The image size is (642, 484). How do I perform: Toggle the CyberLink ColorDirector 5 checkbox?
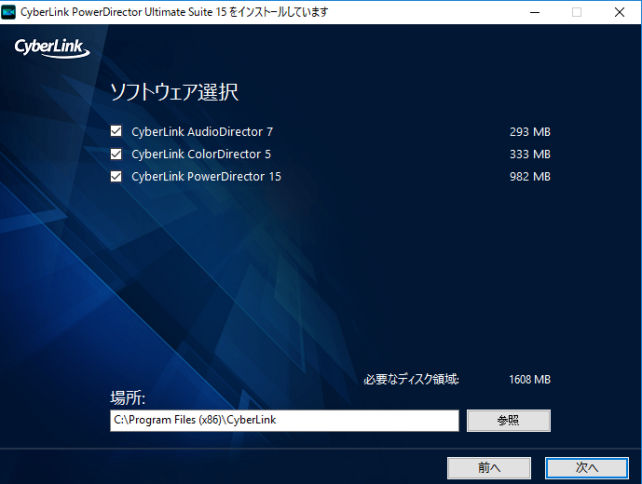pos(116,154)
